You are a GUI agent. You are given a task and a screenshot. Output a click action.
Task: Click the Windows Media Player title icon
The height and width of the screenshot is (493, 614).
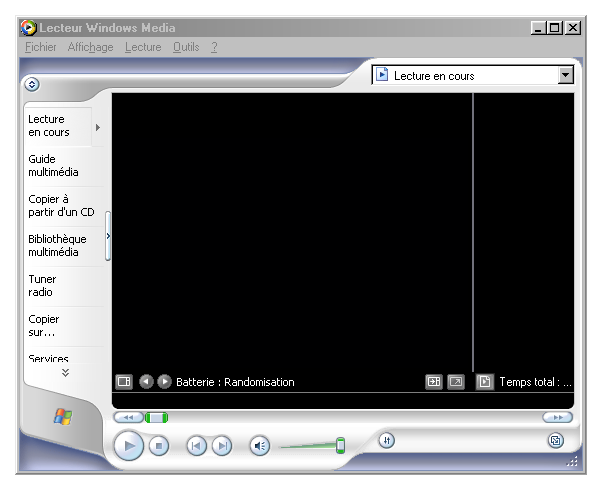click(29, 27)
